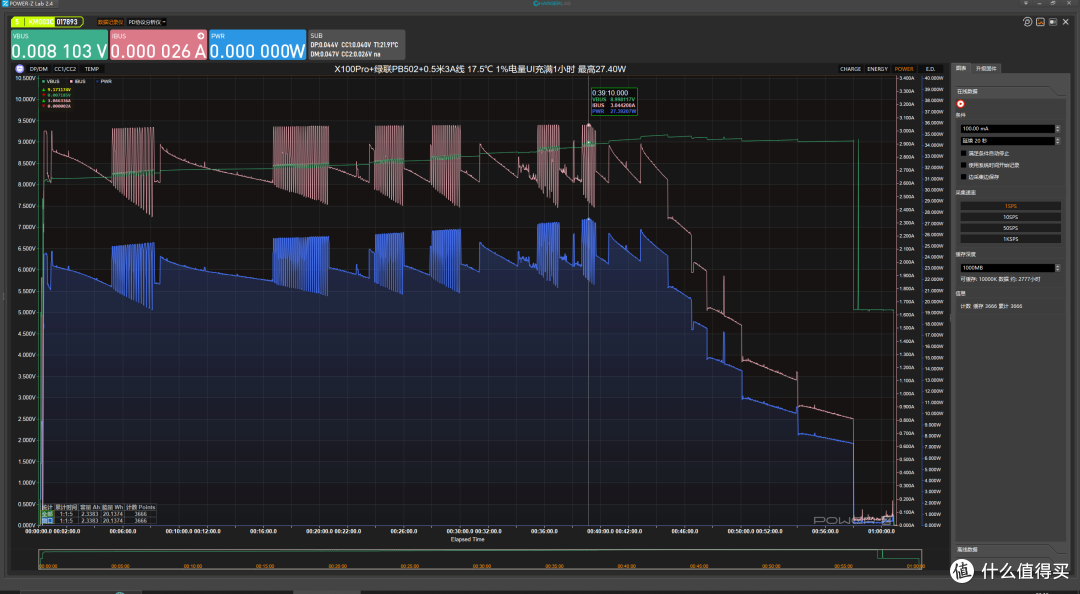Image resolution: width=1080 pixels, height=594 pixels.
Task: Click the circular refresh icon at top right
Action: coord(1028,22)
